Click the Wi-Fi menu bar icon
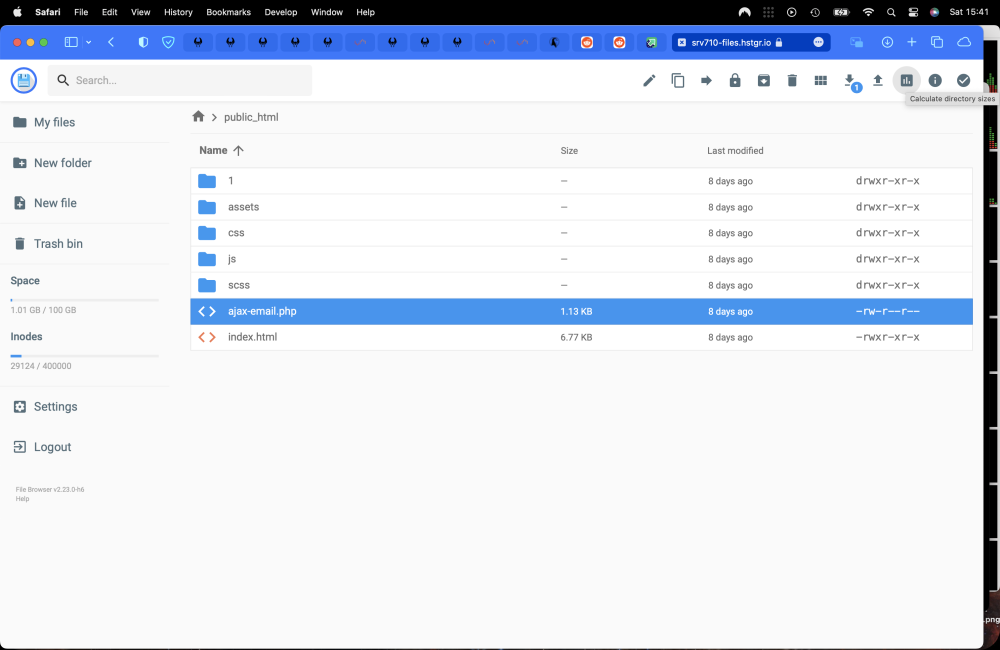 [868, 12]
